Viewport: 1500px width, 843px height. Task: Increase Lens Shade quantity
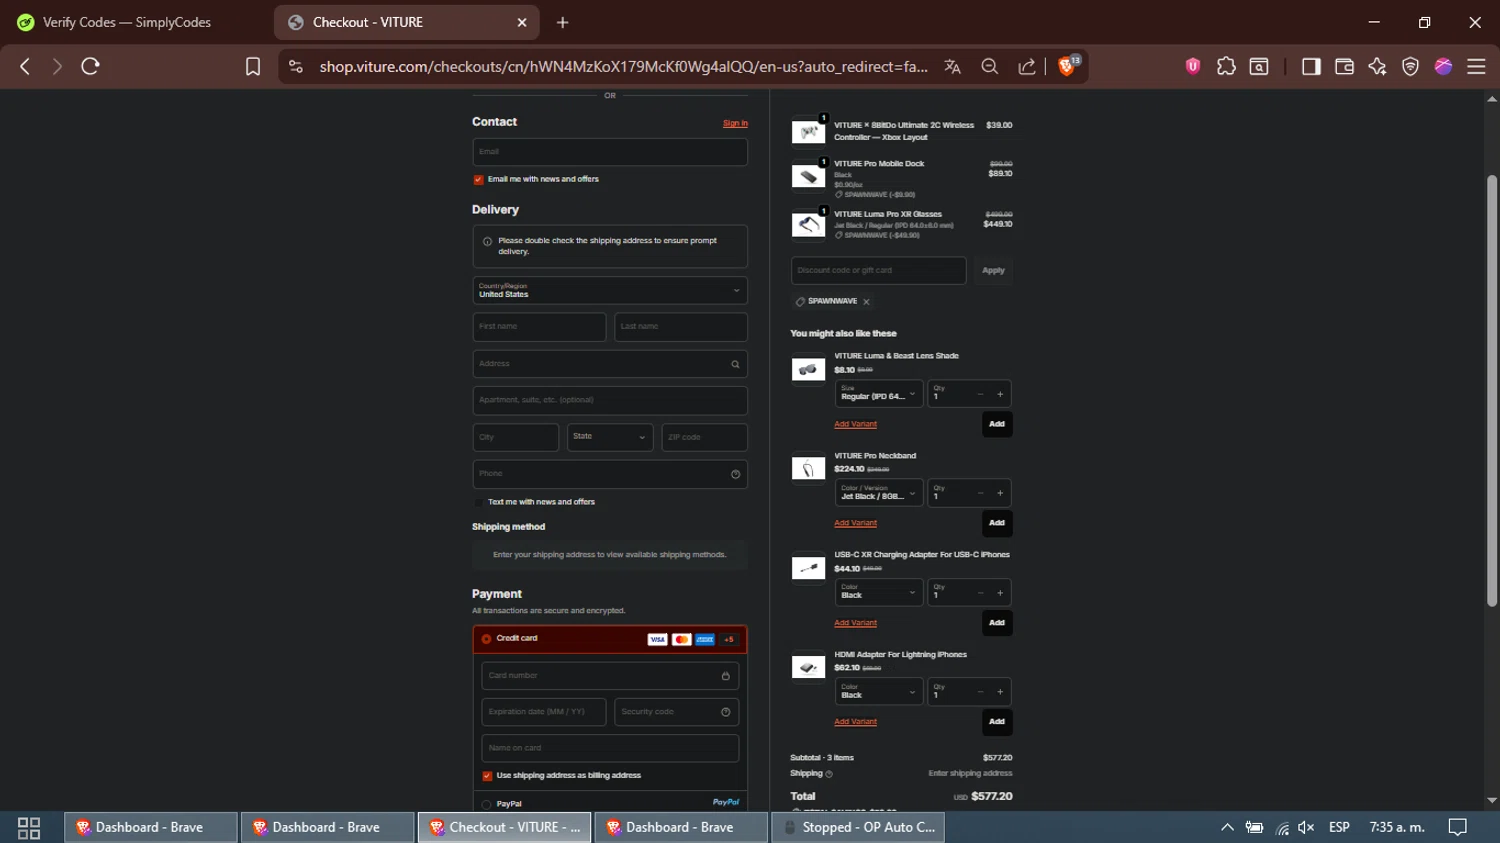click(x=1000, y=394)
